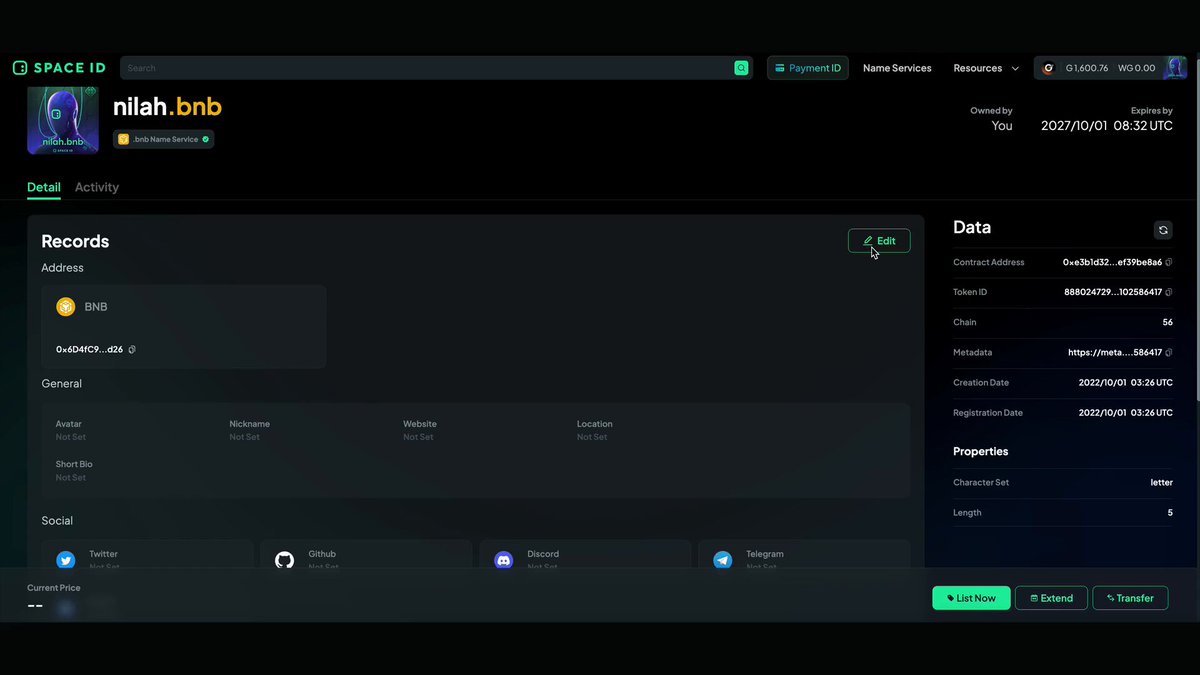Click the Location Not Set field
The height and width of the screenshot is (675, 1200).
pyautogui.click(x=595, y=430)
